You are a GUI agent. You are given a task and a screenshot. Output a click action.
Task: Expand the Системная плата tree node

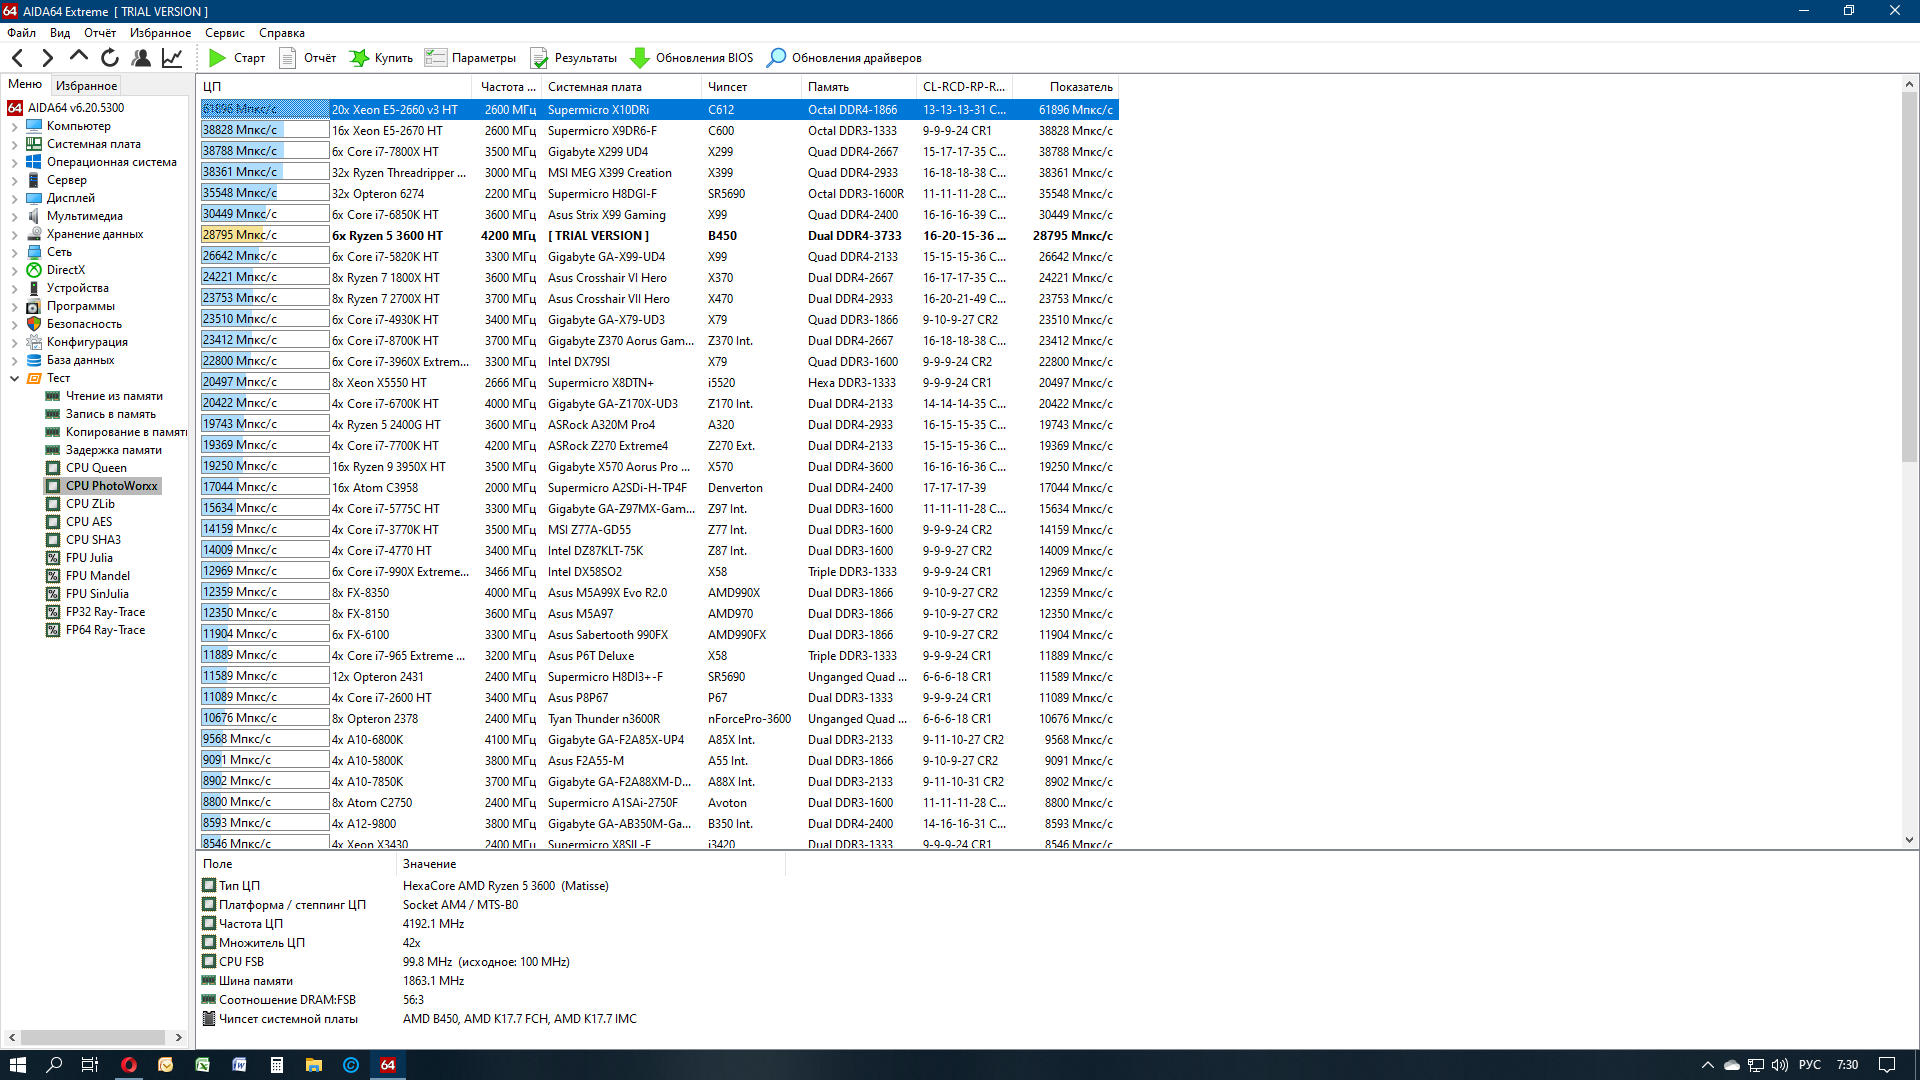[x=14, y=145]
